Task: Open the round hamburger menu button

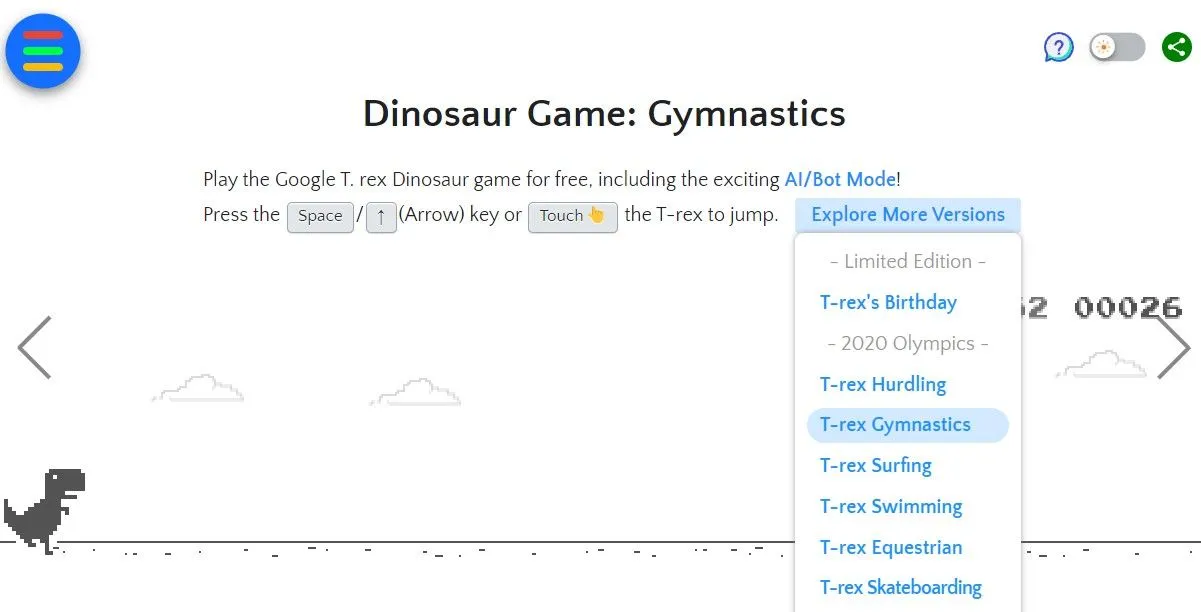Action: [43, 51]
